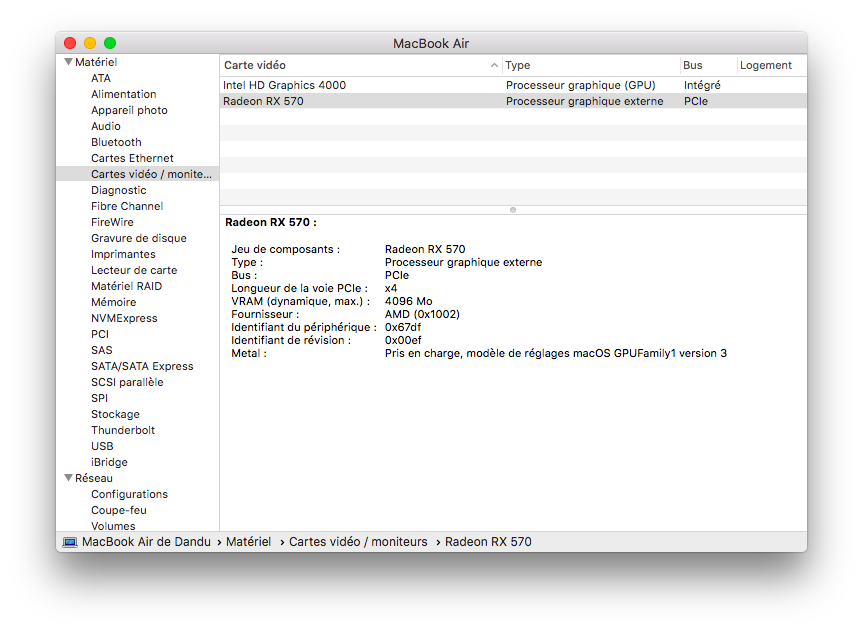863x632 pixels.
Task: Select Cartes vidéo / moniteurs sidebar item
Action: click(138, 174)
